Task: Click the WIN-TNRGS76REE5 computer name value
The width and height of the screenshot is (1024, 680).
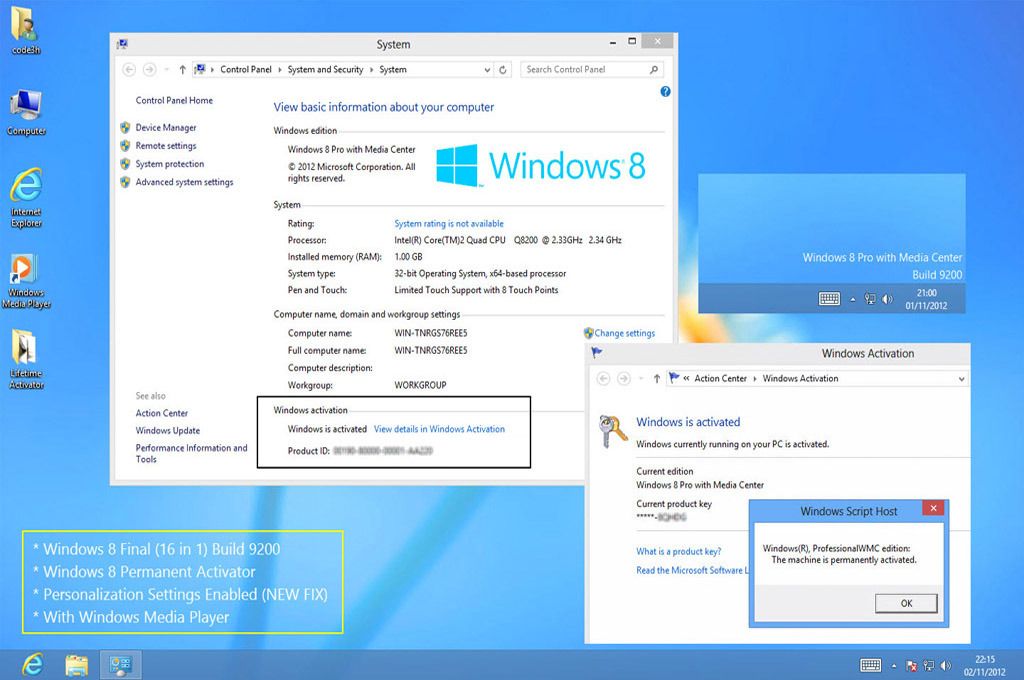Action: pyautogui.click(x=430, y=333)
